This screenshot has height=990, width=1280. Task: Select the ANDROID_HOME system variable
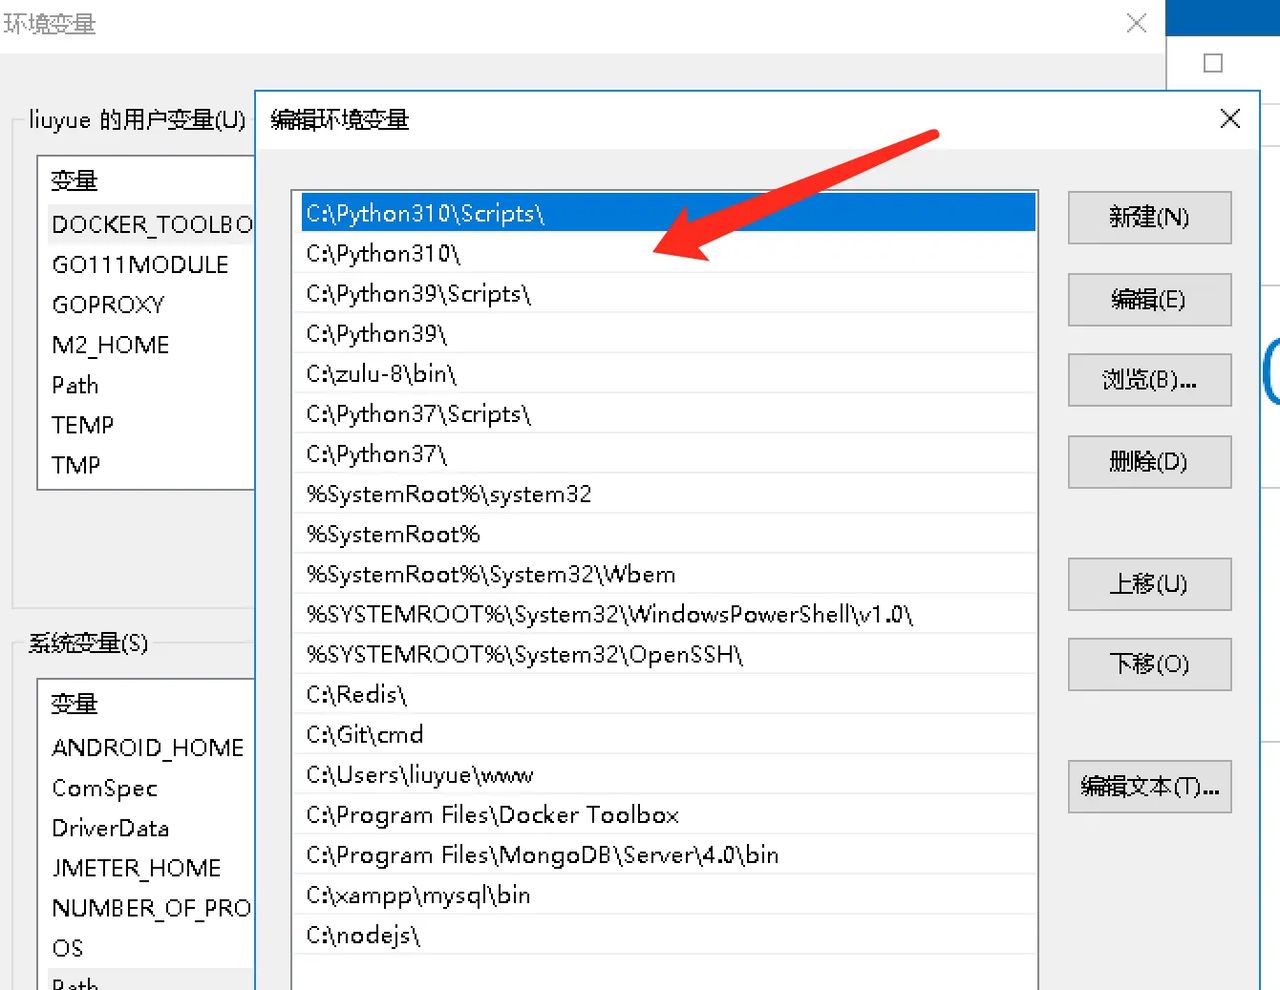147,747
